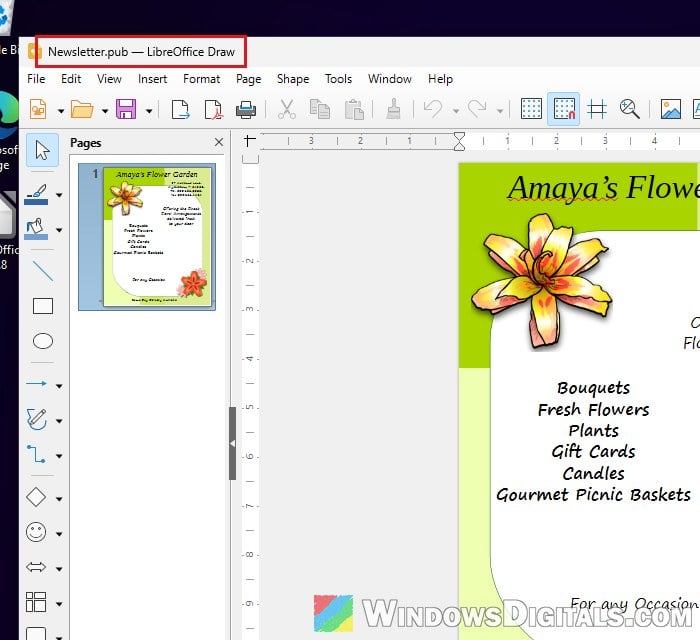Select the Rectangle tool
The image size is (700, 640).
pyautogui.click(x=43, y=306)
